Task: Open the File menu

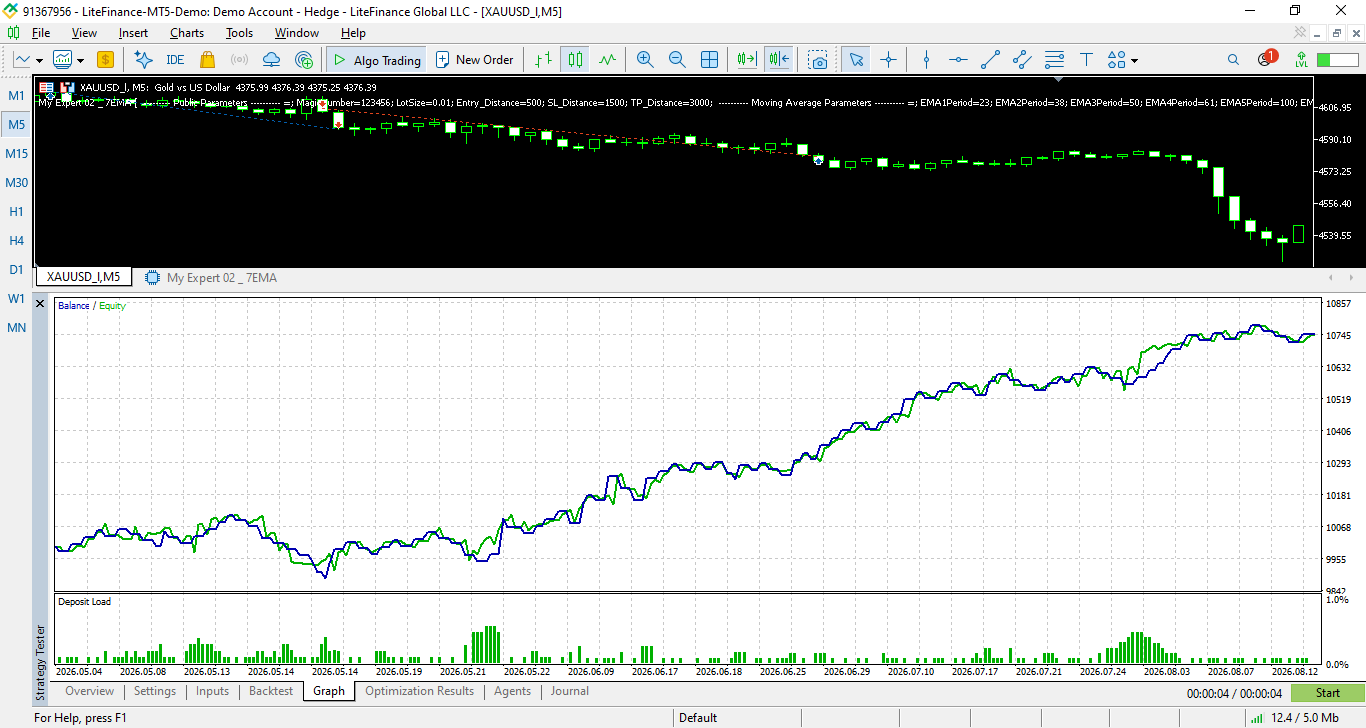Action: coord(41,33)
